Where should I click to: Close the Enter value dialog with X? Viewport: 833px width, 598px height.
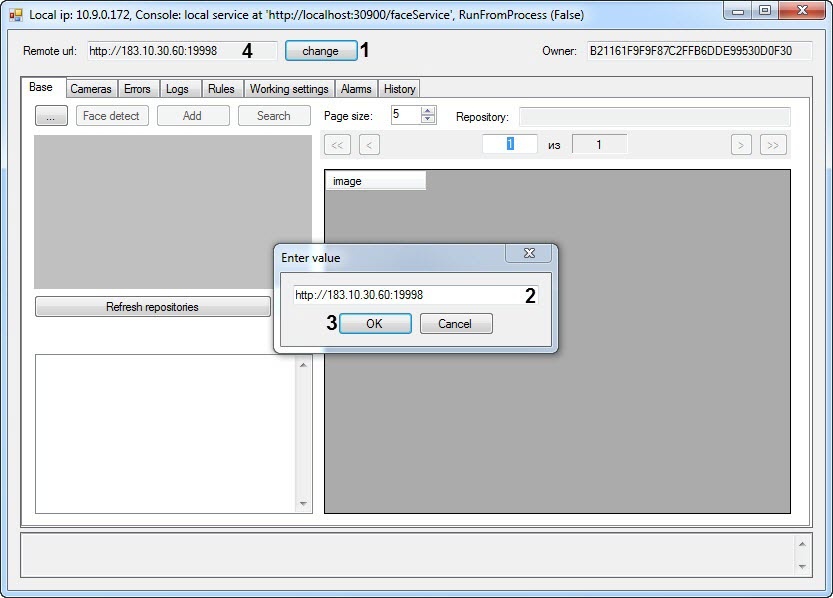(x=529, y=254)
